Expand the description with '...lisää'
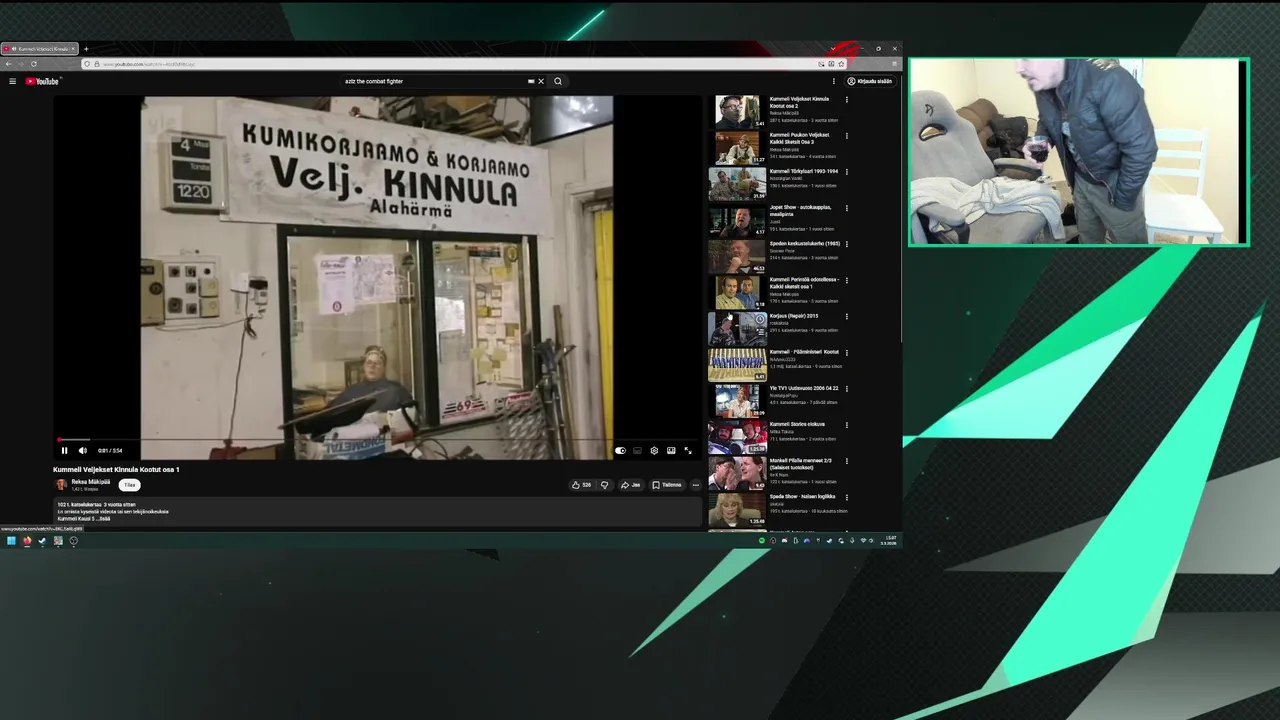The width and height of the screenshot is (1280, 720). pyautogui.click(x=103, y=519)
